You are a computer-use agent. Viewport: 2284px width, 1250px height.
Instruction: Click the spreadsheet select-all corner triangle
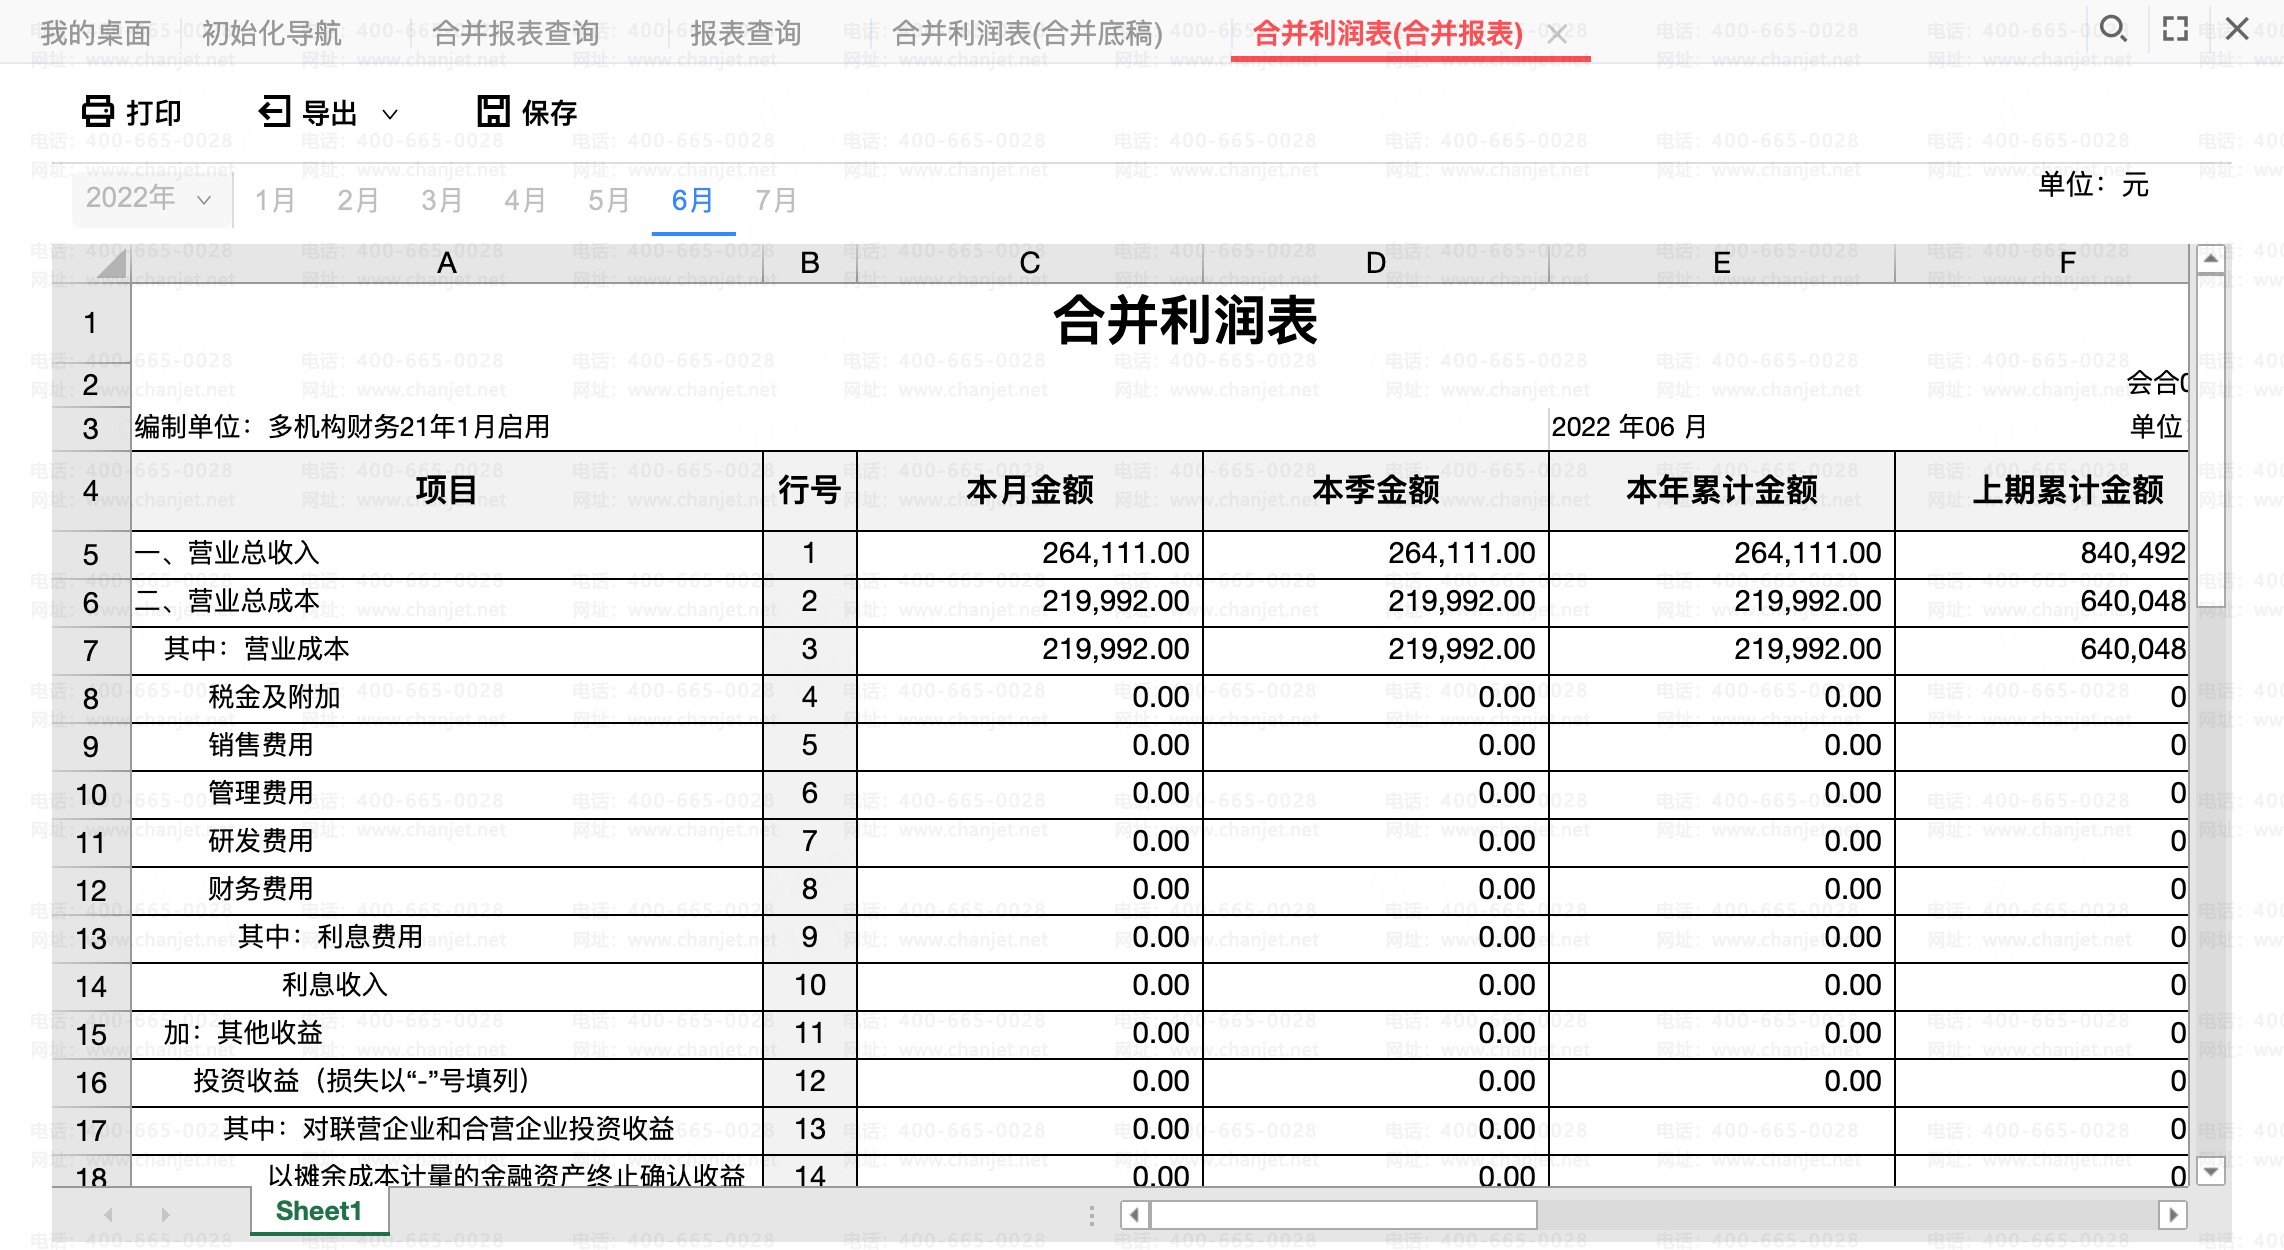coord(111,264)
